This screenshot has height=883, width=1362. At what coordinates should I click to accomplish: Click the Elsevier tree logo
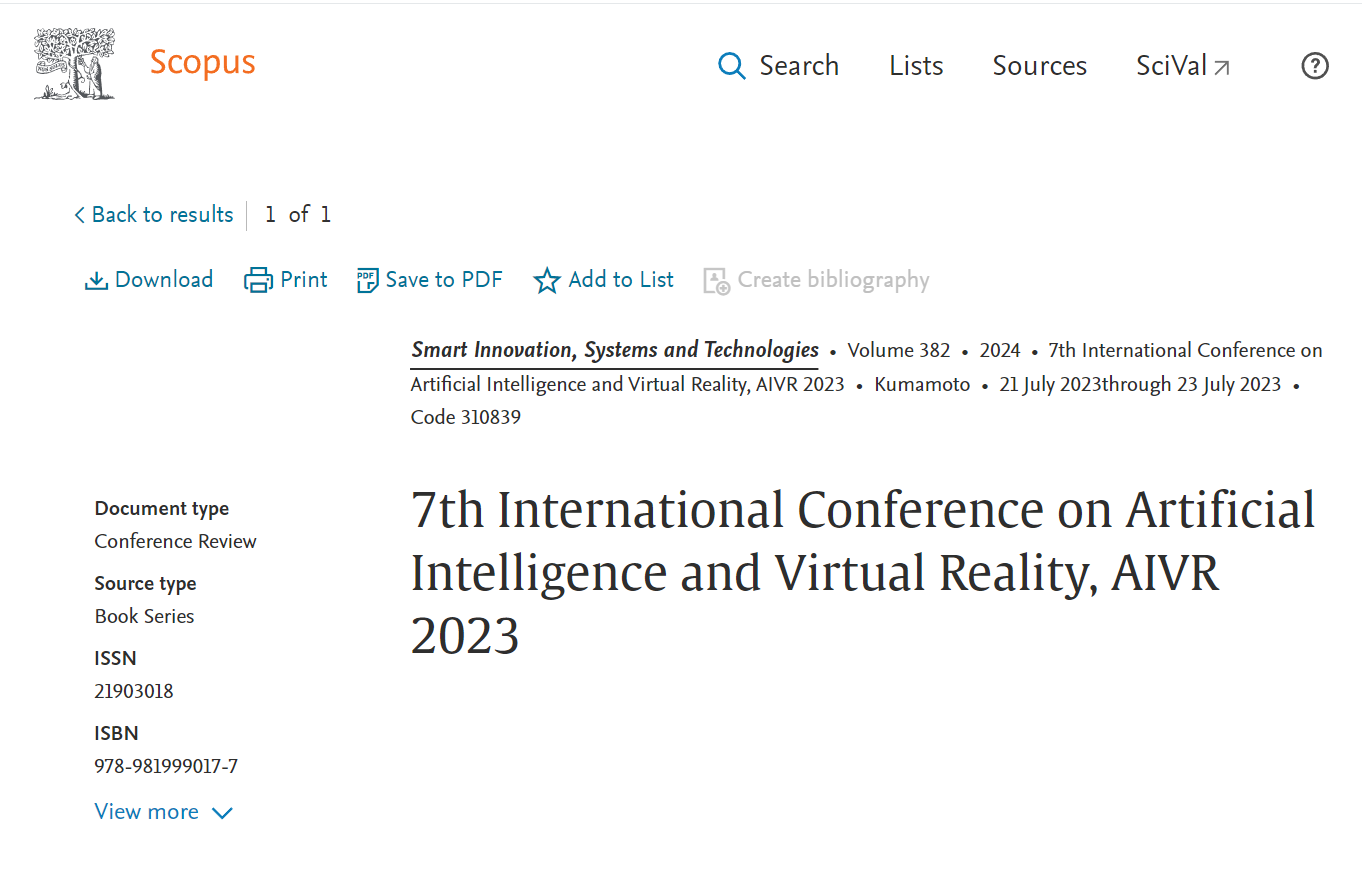click(74, 64)
